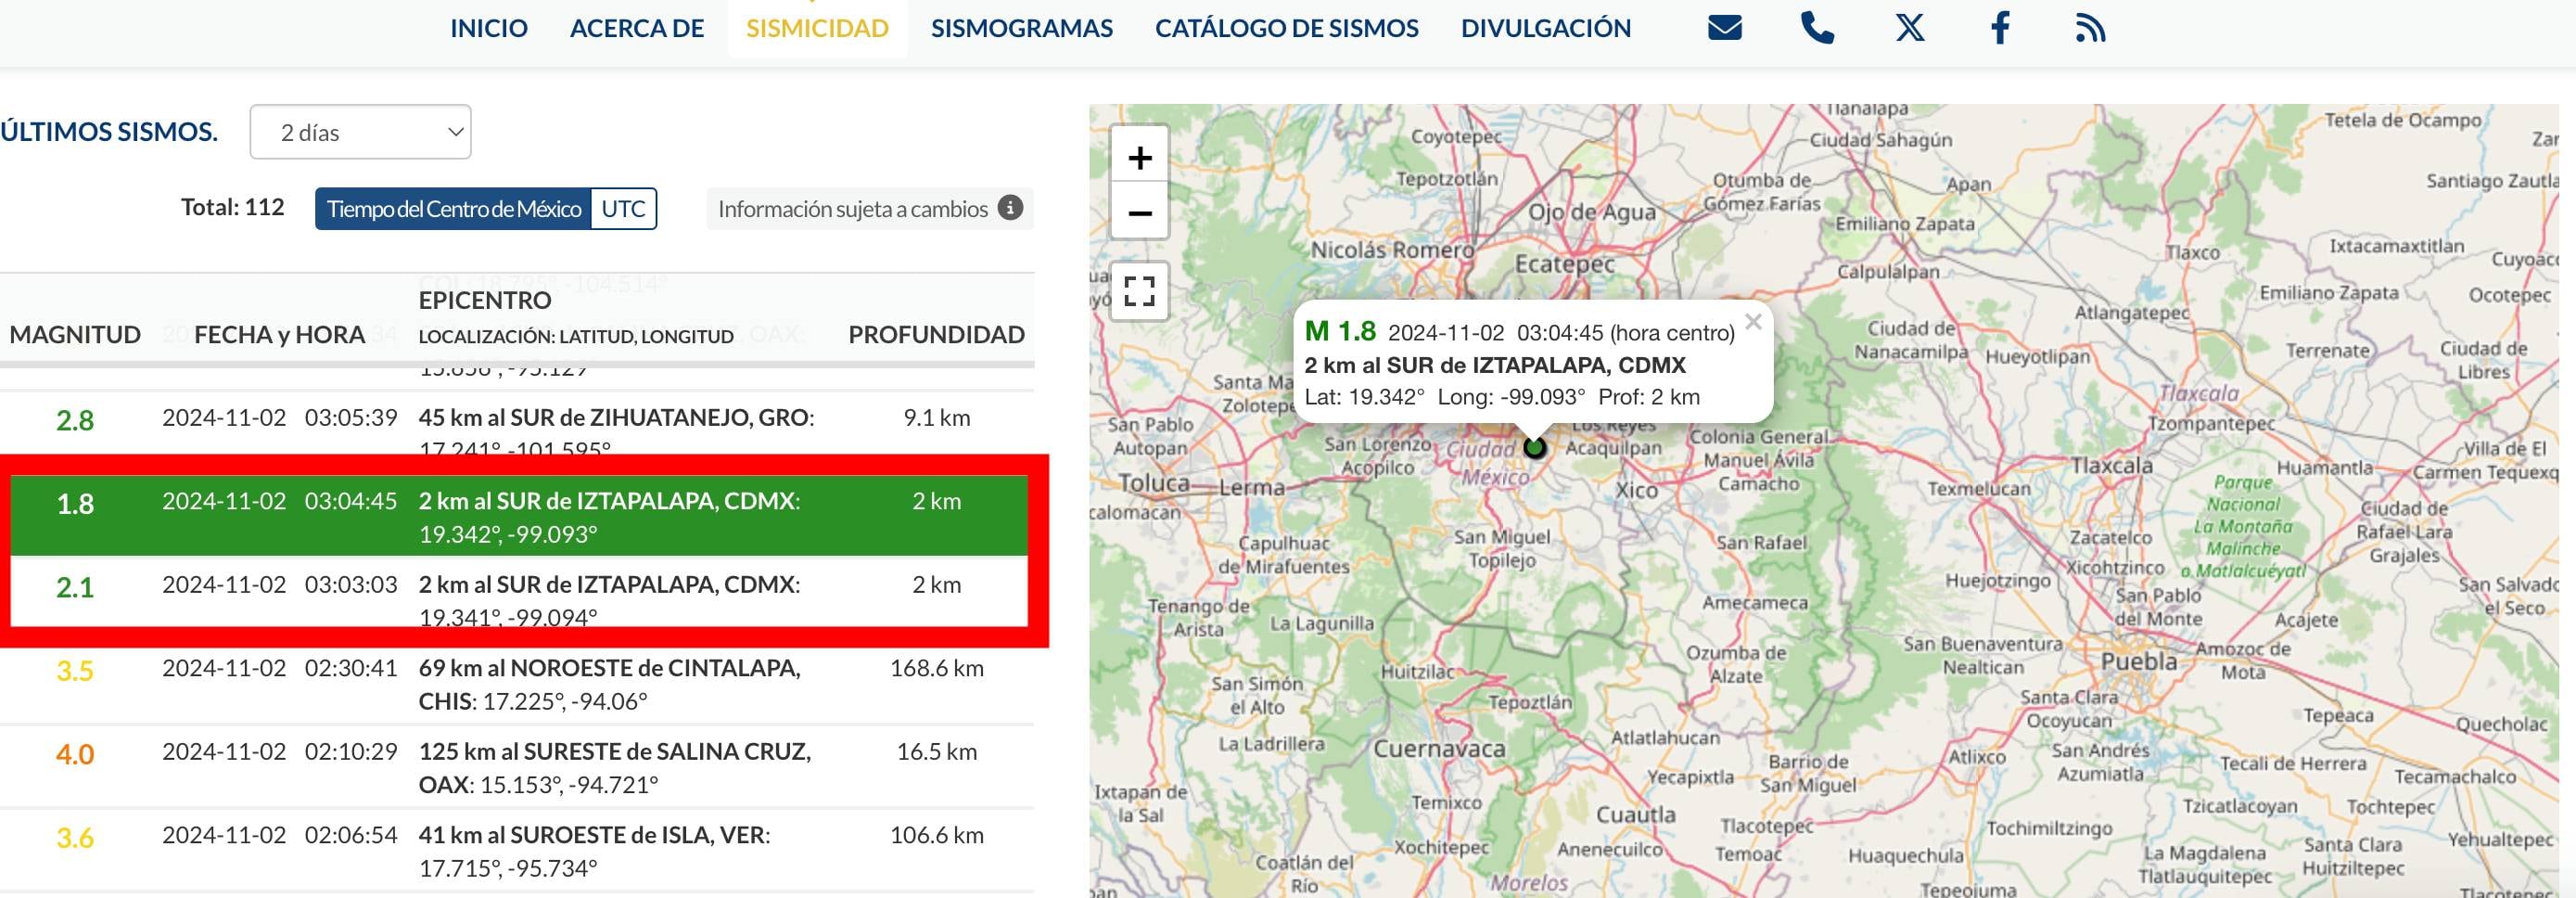Enable Tiempo del Centro de México time
The width and height of the screenshot is (2576, 898).
453,209
